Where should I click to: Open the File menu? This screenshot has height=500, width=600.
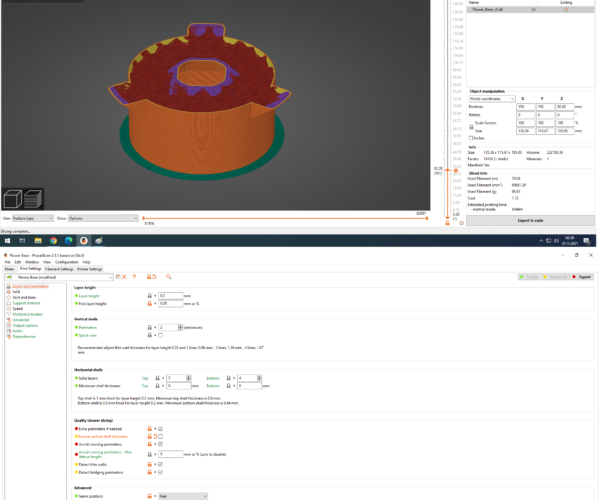click(x=7, y=262)
